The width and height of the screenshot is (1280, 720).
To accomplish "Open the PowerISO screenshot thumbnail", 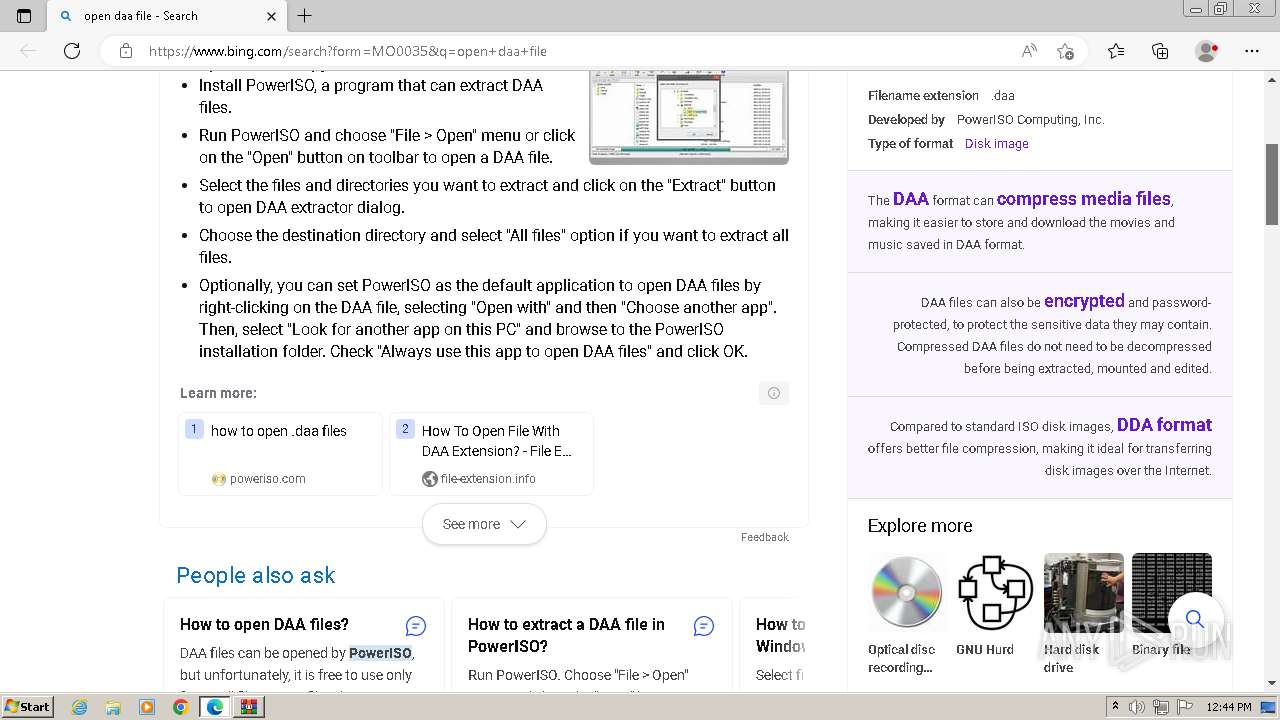I will (689, 115).
